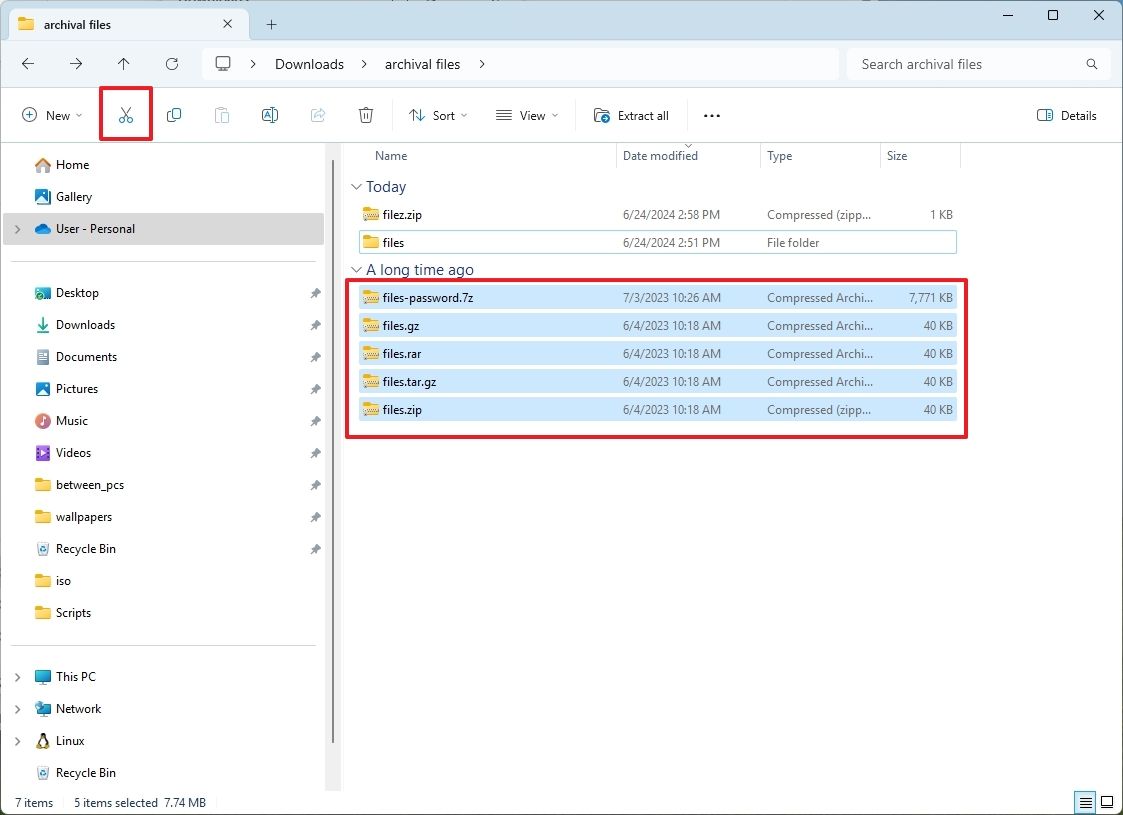The image size is (1123, 815).
Task: Click the Paste icon
Action: click(x=221, y=114)
